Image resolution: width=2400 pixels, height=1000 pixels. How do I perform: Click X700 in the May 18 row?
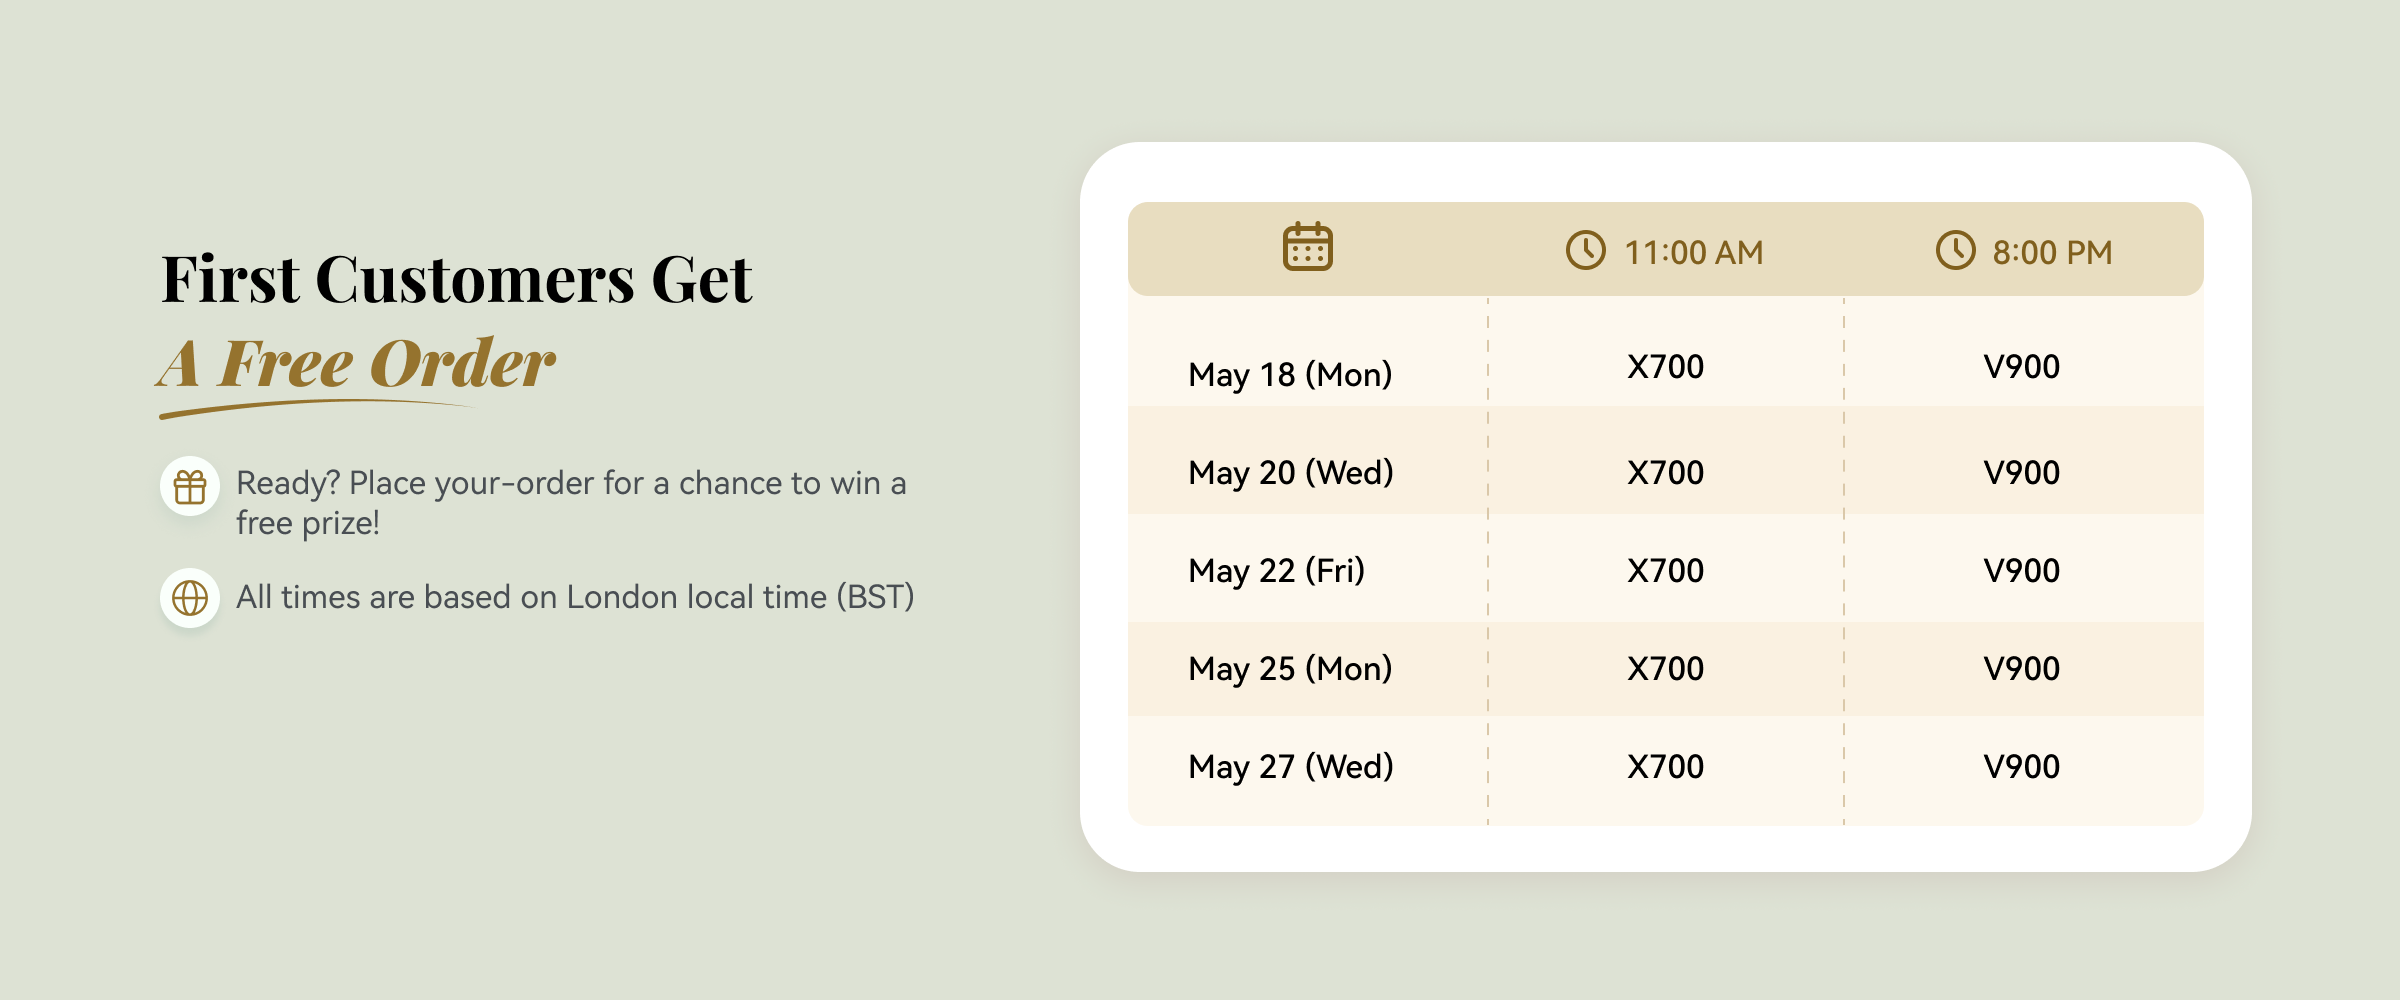(1665, 367)
